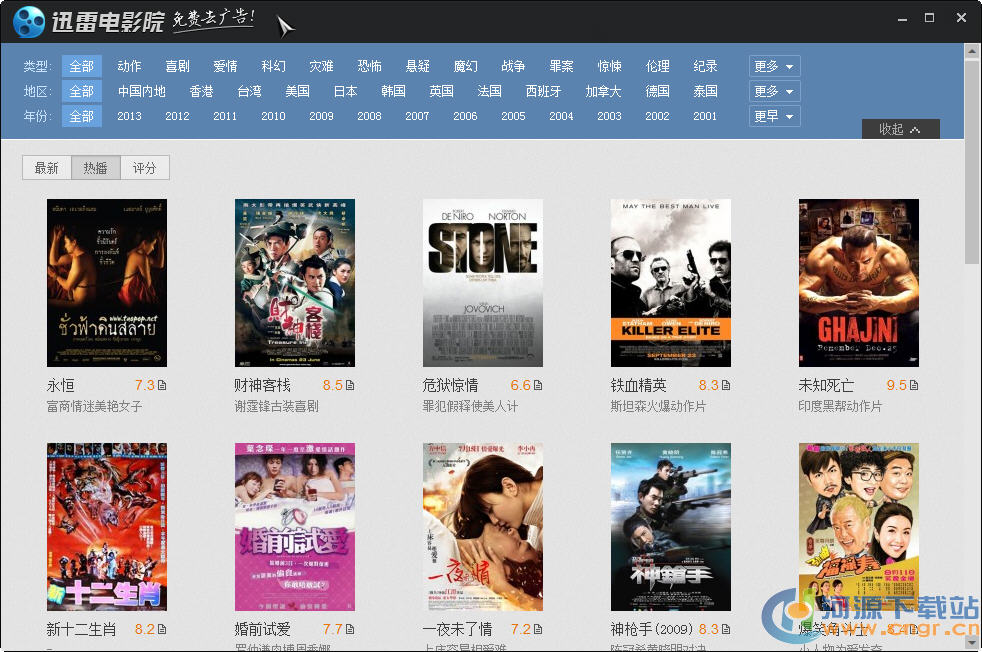982x652 pixels.
Task: Choose the 爱情 genre filter
Action: [225, 66]
